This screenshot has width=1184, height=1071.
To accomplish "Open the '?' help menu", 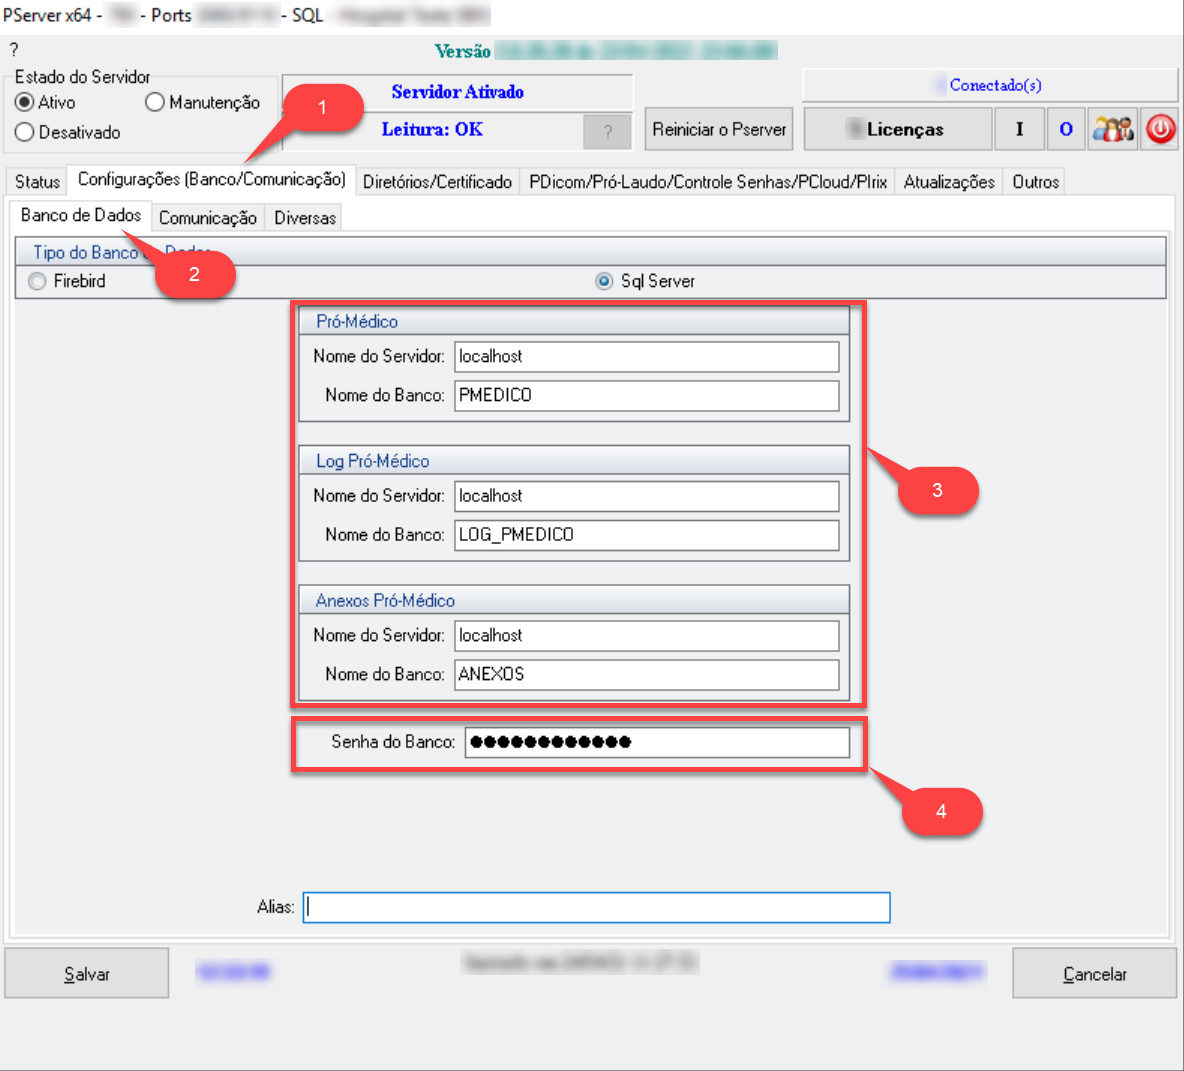I will pos(14,50).
